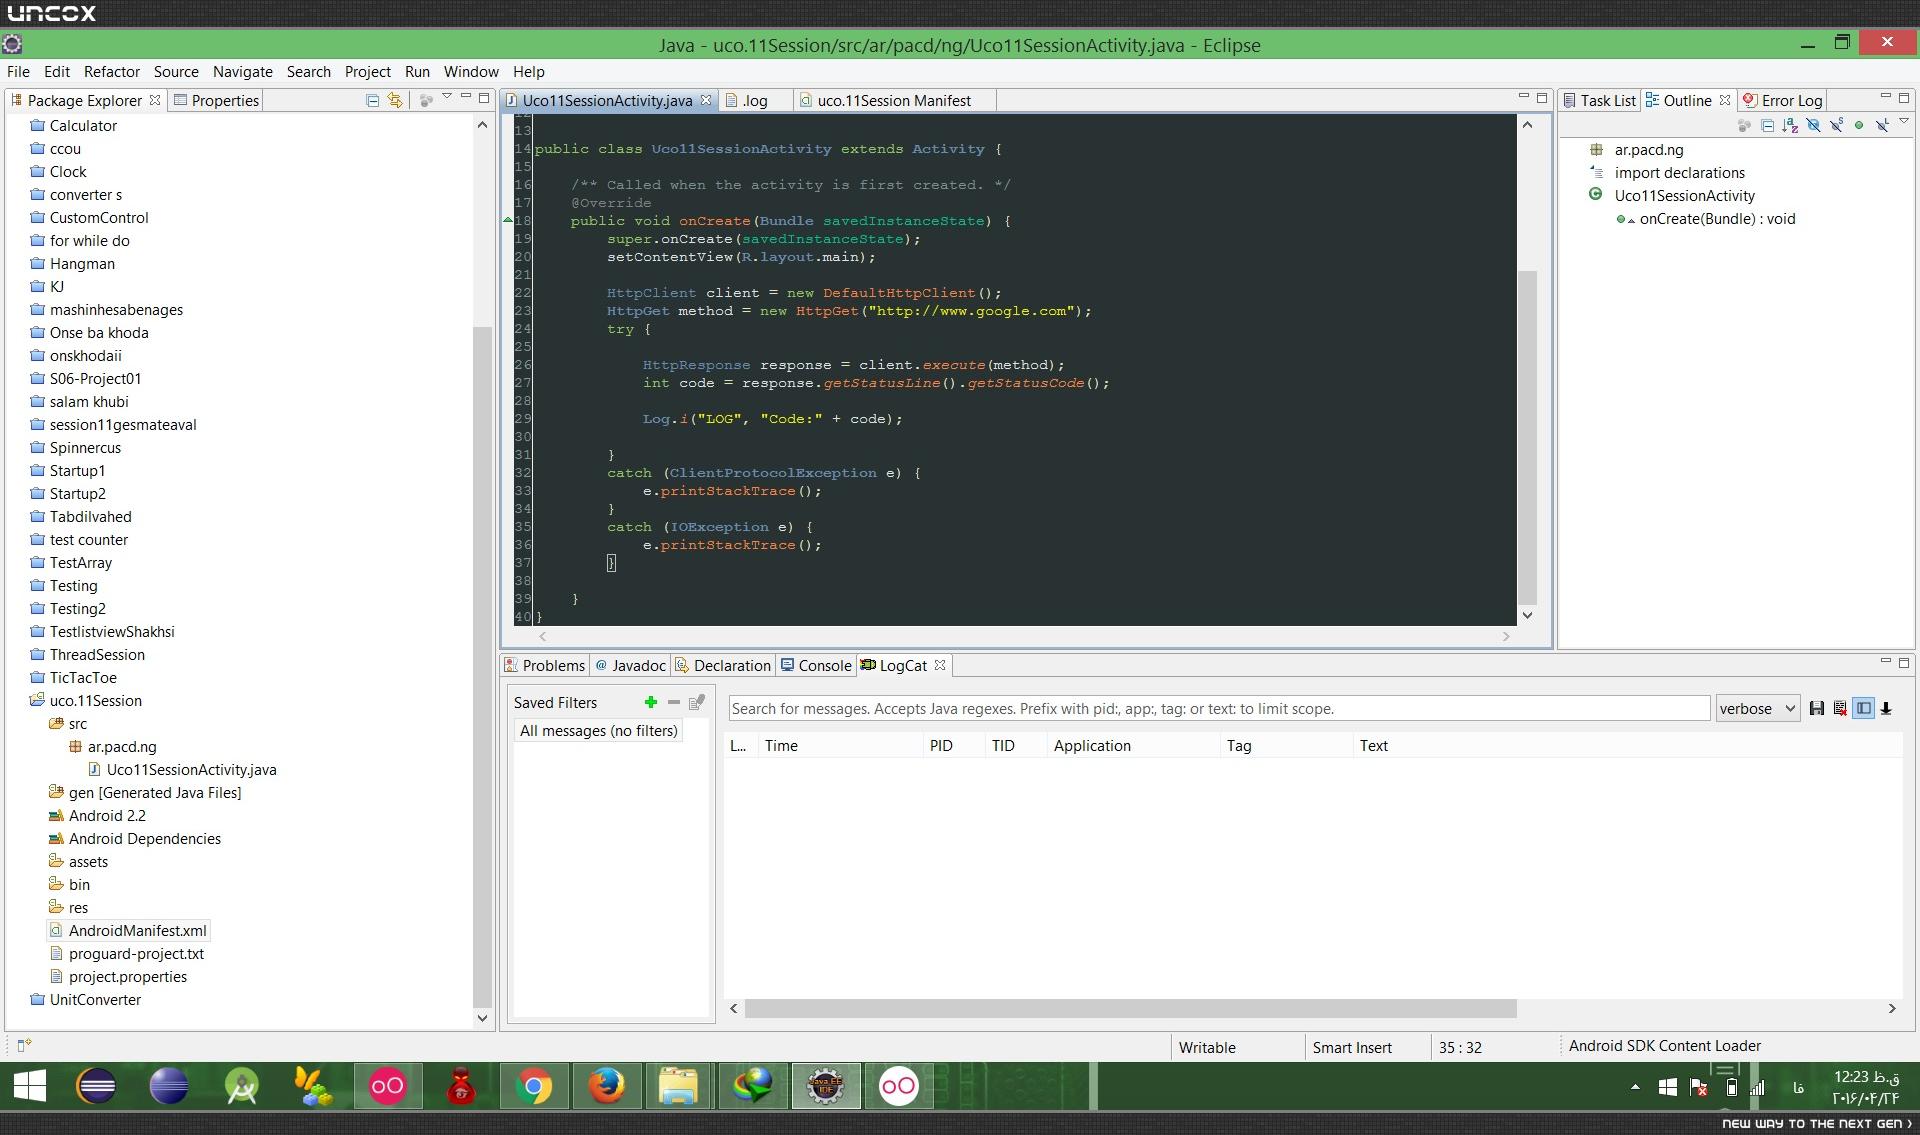Select the TicTacToe project
This screenshot has height=1135, width=1920.
click(83, 678)
